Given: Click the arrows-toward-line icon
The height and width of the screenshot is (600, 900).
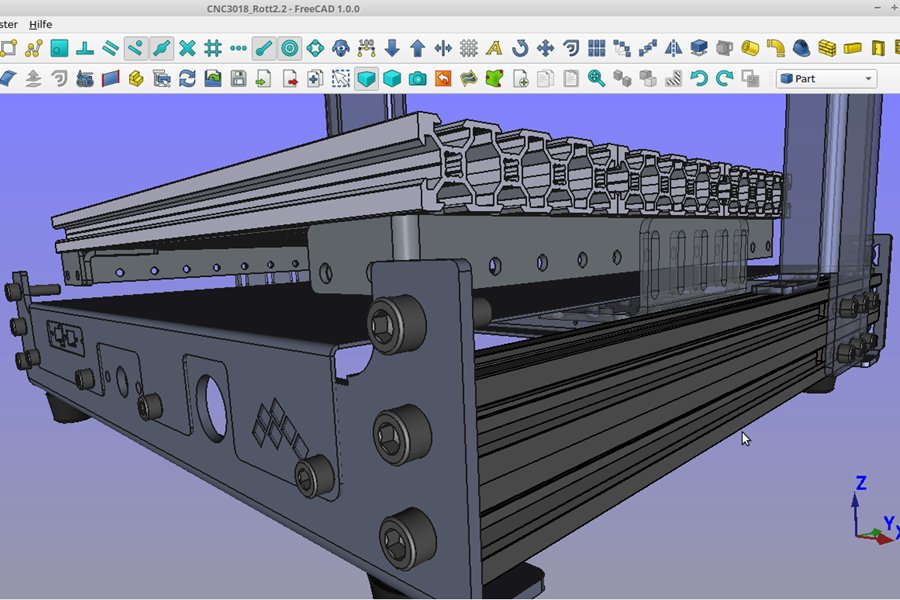Looking at the screenshot, I should 443,48.
